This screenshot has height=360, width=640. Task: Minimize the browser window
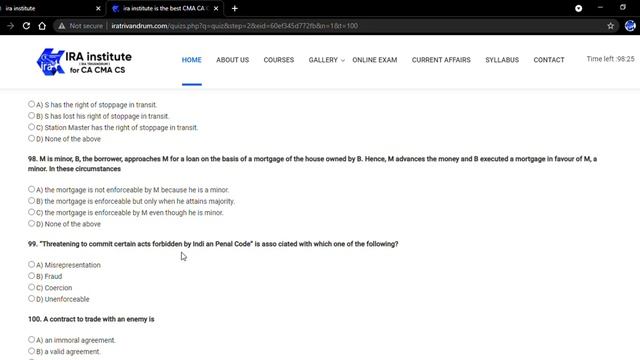point(600,8)
